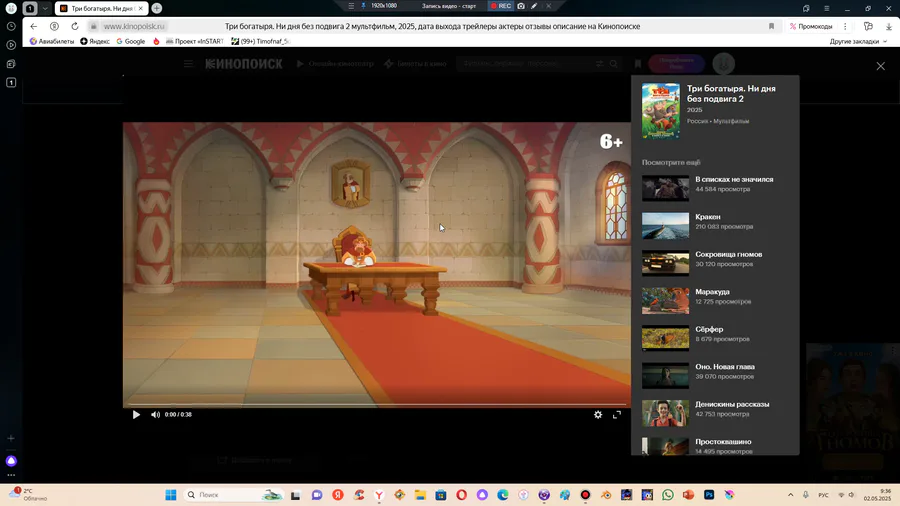900x506 pixels.
Task: Open the Авиабилеты bookmark
Action: pos(52,41)
